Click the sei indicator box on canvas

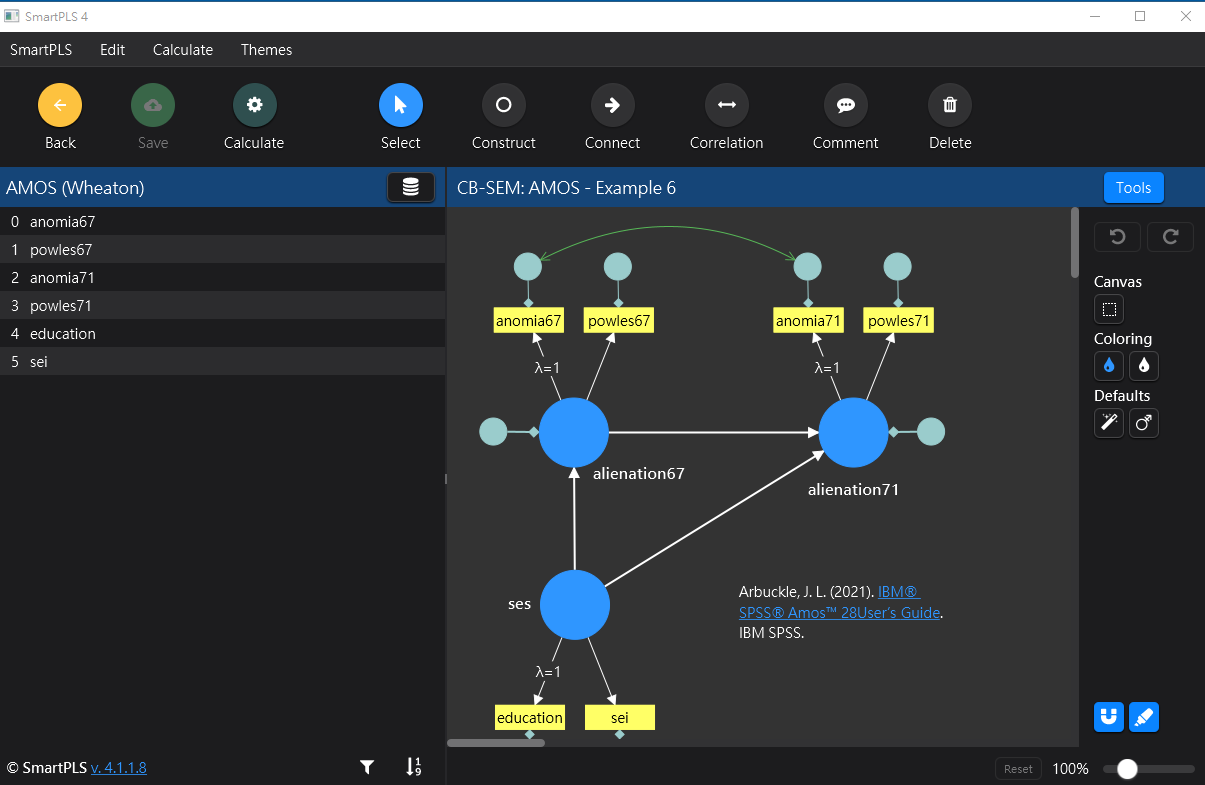tap(620, 717)
